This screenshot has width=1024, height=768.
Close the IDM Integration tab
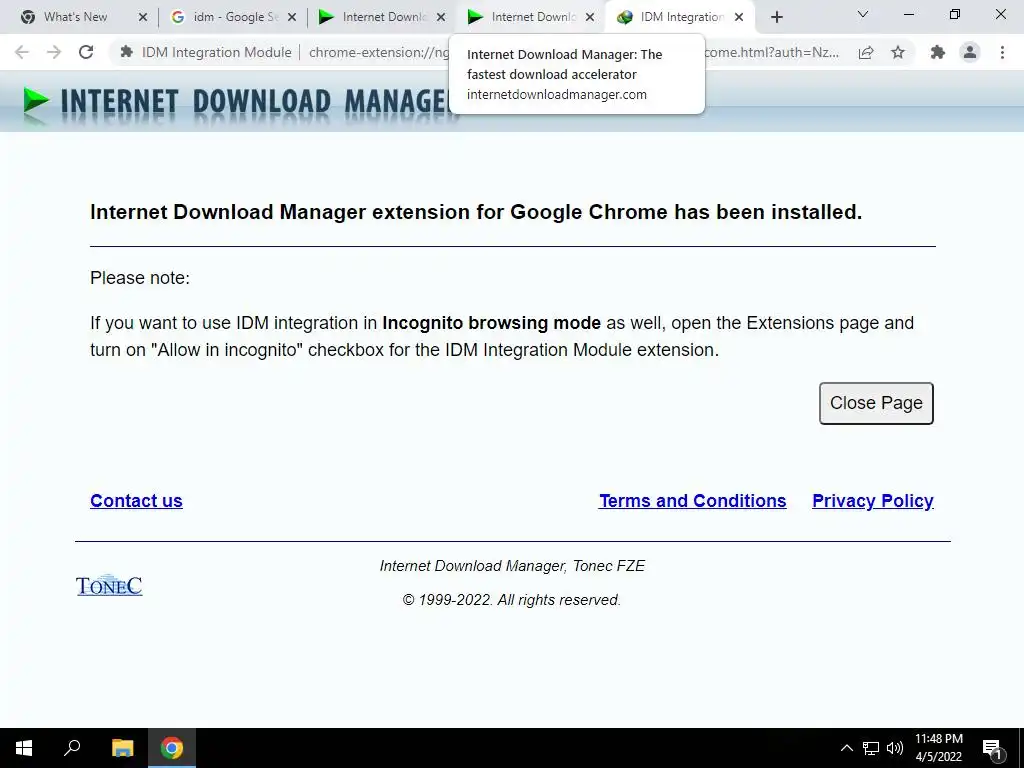point(739,18)
